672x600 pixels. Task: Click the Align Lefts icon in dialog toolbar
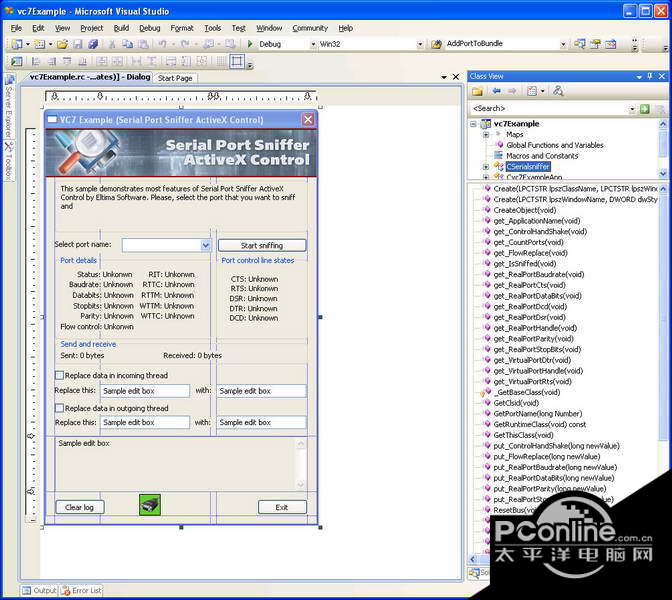tap(36, 62)
